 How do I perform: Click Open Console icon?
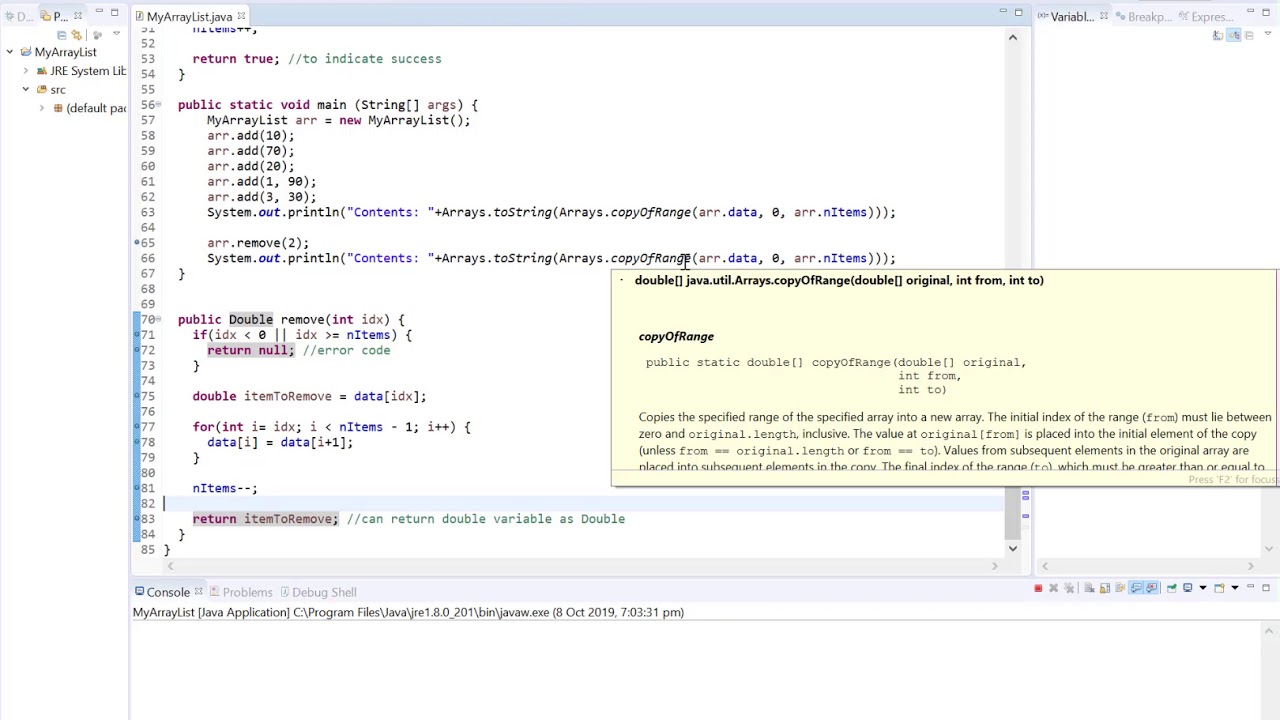[1219, 588]
